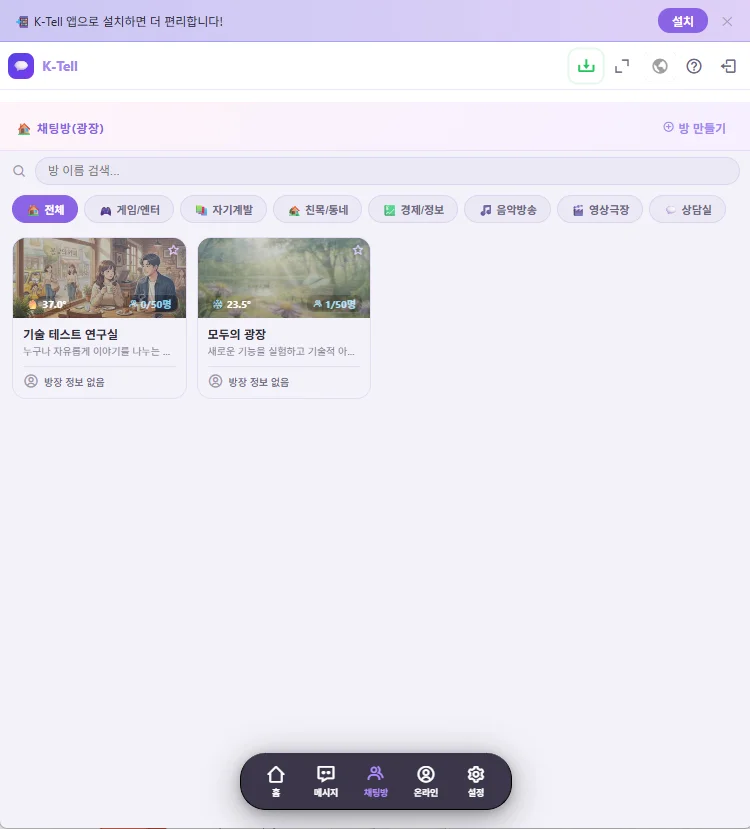Open 메시지 in bottom navigation

coord(326,781)
